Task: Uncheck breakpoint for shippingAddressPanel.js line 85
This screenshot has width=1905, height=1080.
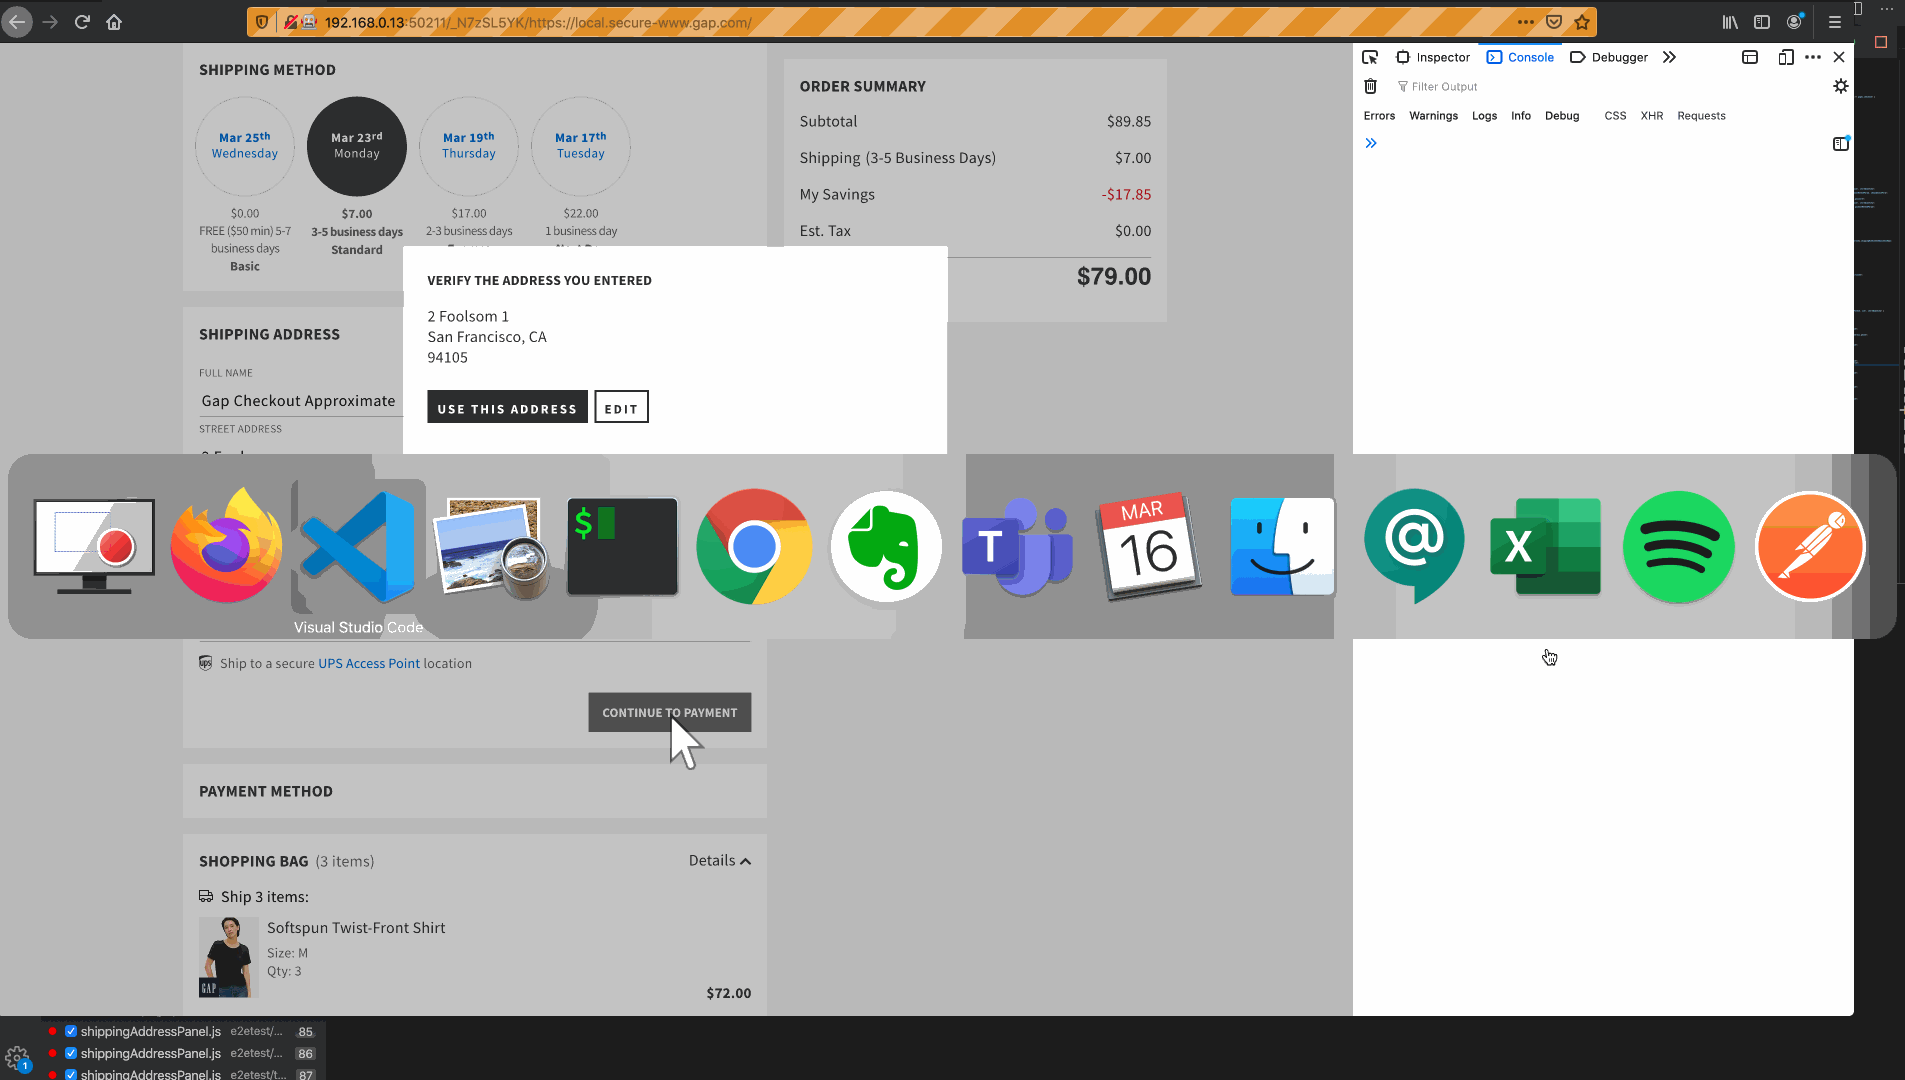Action: pyautogui.click(x=71, y=1031)
